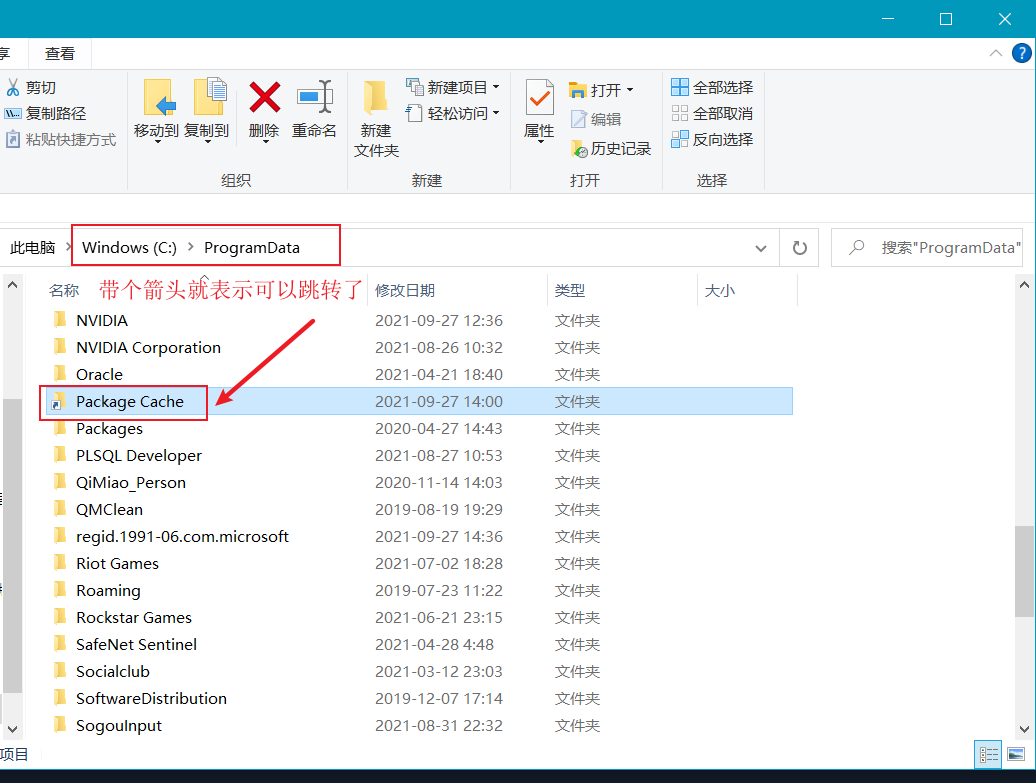Screen dimensions: 1036x783
Task: Select the PLSQL Developer folder
Action: [139, 456]
